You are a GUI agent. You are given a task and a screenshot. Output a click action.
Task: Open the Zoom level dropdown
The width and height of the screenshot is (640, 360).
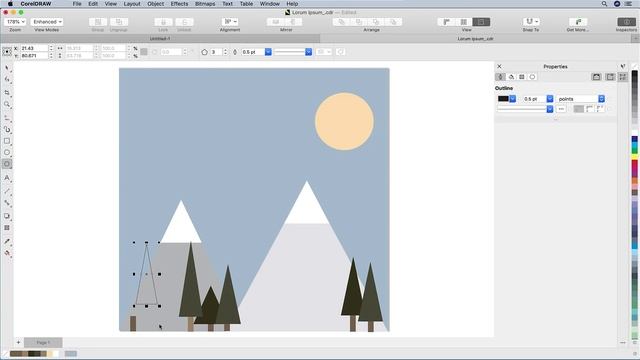pos(16,22)
